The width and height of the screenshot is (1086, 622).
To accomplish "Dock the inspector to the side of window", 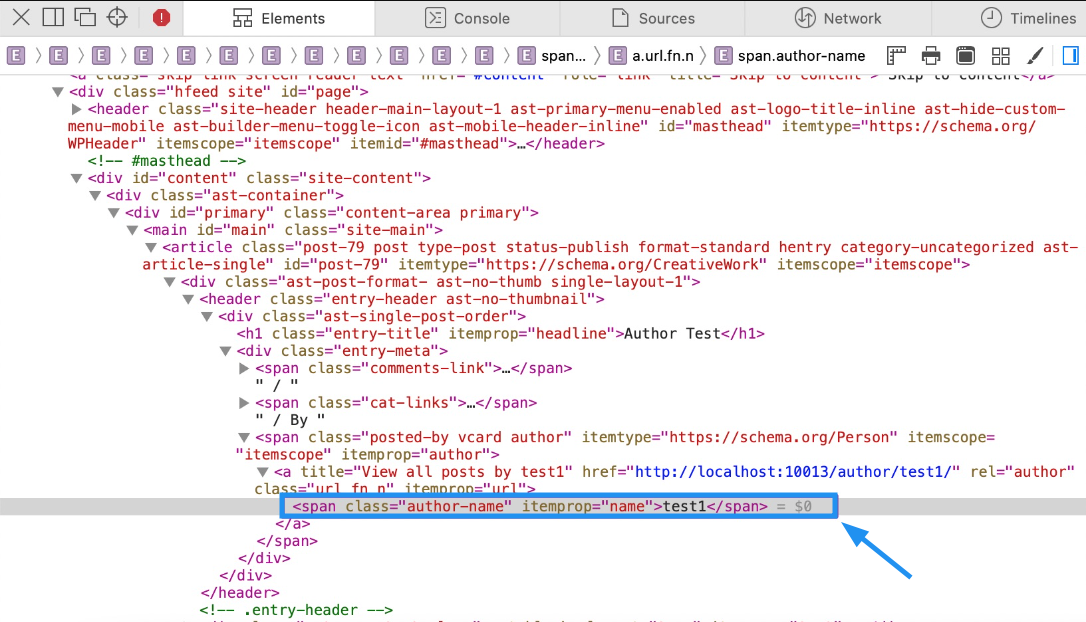I will click(53, 17).
